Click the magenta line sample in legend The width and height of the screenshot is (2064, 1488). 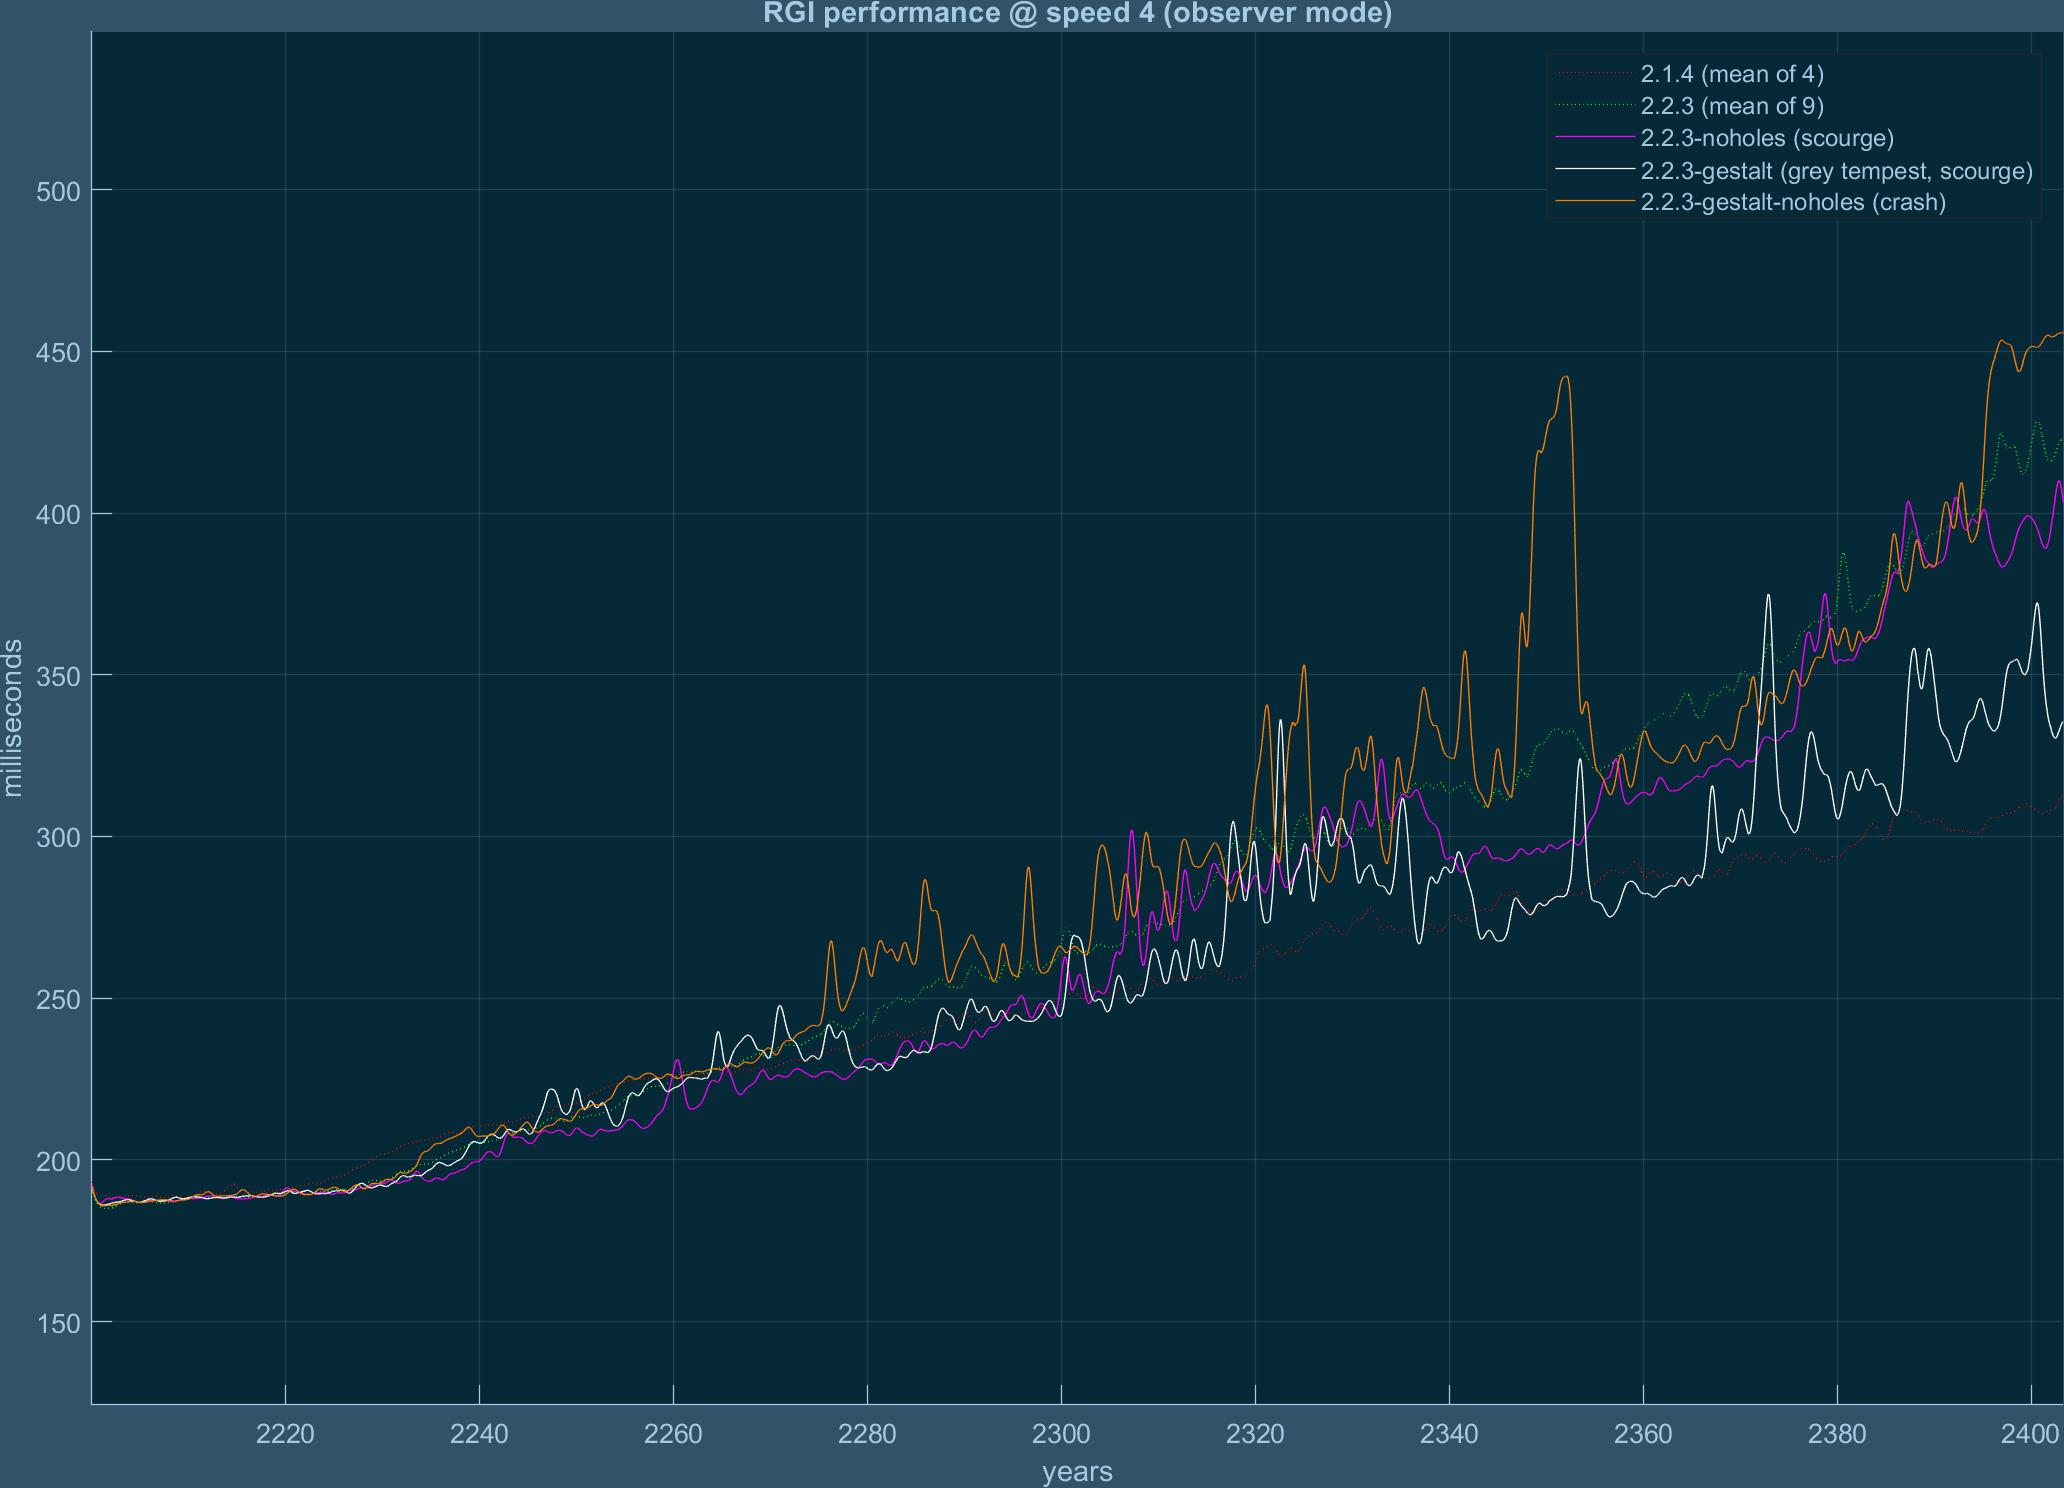tap(1594, 138)
